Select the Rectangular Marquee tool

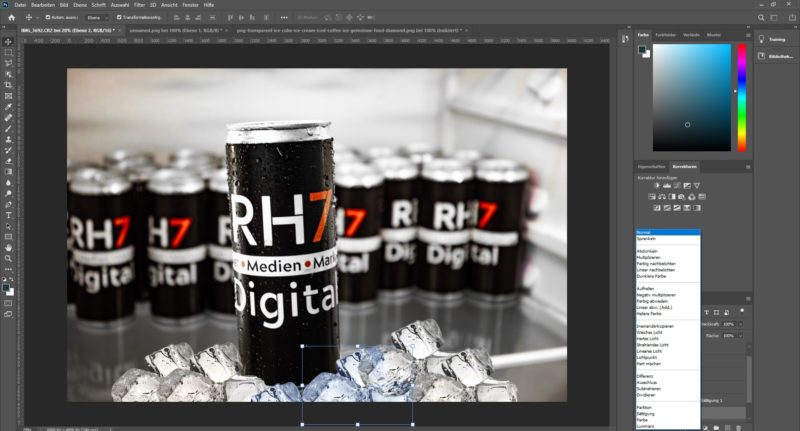tap(8, 53)
